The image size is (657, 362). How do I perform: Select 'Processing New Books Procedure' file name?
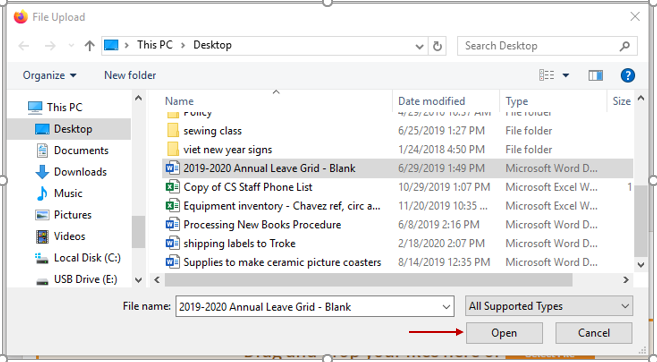[262, 225]
